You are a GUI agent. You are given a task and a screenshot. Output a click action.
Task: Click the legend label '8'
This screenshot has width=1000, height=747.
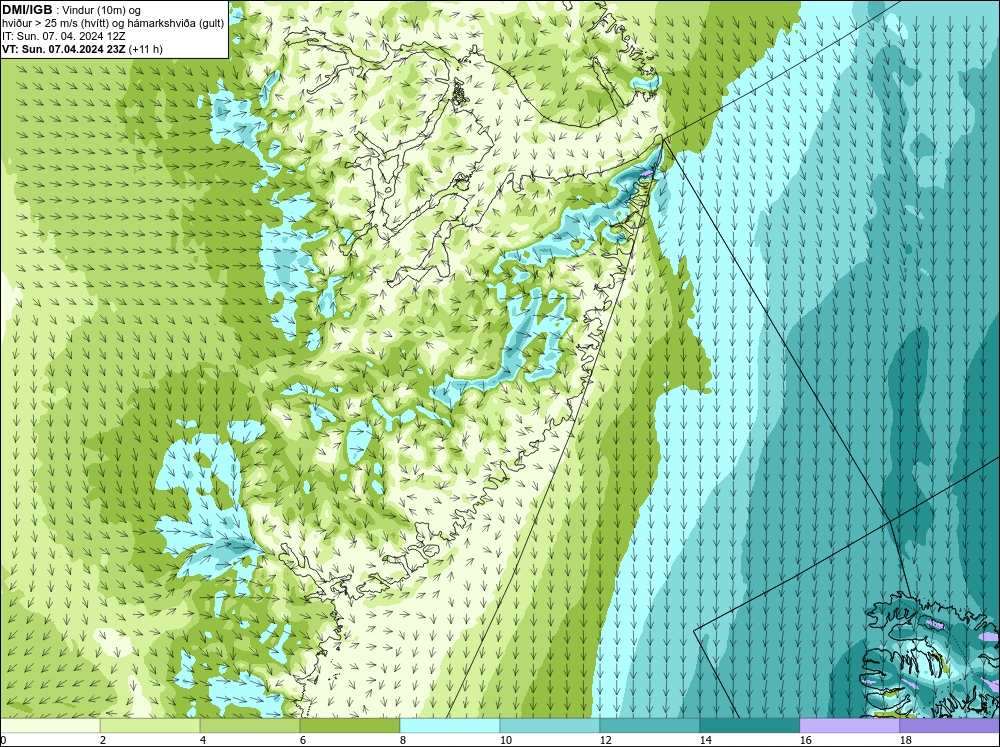[x=403, y=740]
